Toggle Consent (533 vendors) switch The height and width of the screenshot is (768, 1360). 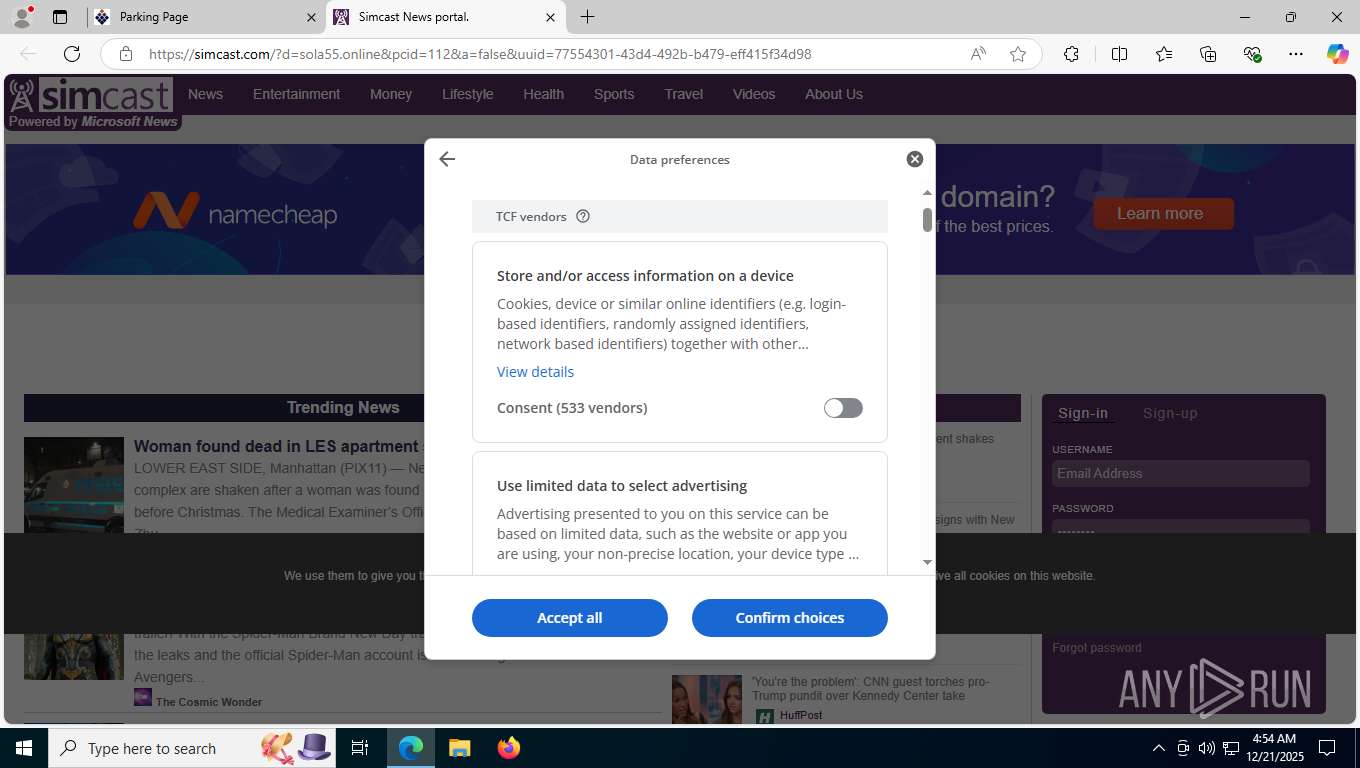(843, 408)
